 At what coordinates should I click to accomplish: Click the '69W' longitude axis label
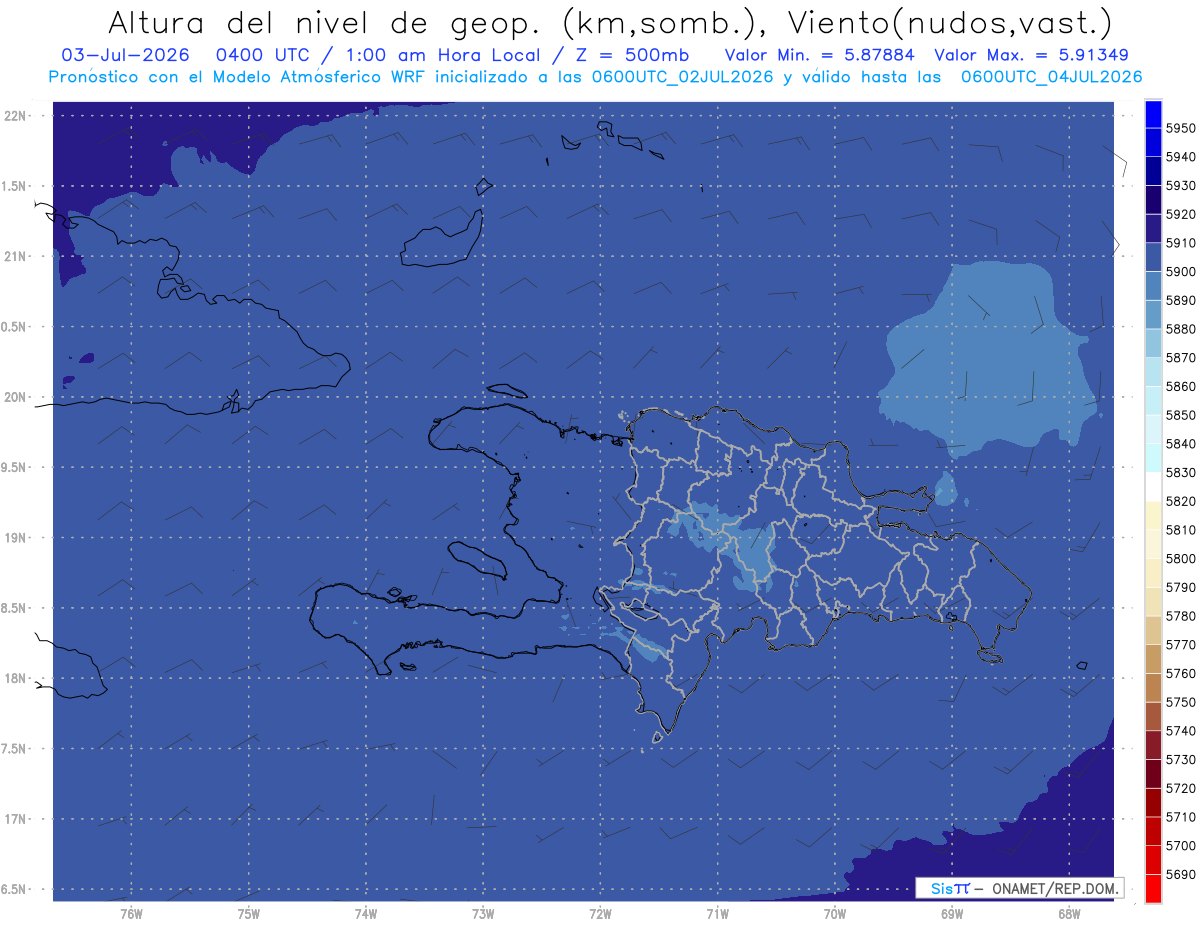[x=952, y=913]
